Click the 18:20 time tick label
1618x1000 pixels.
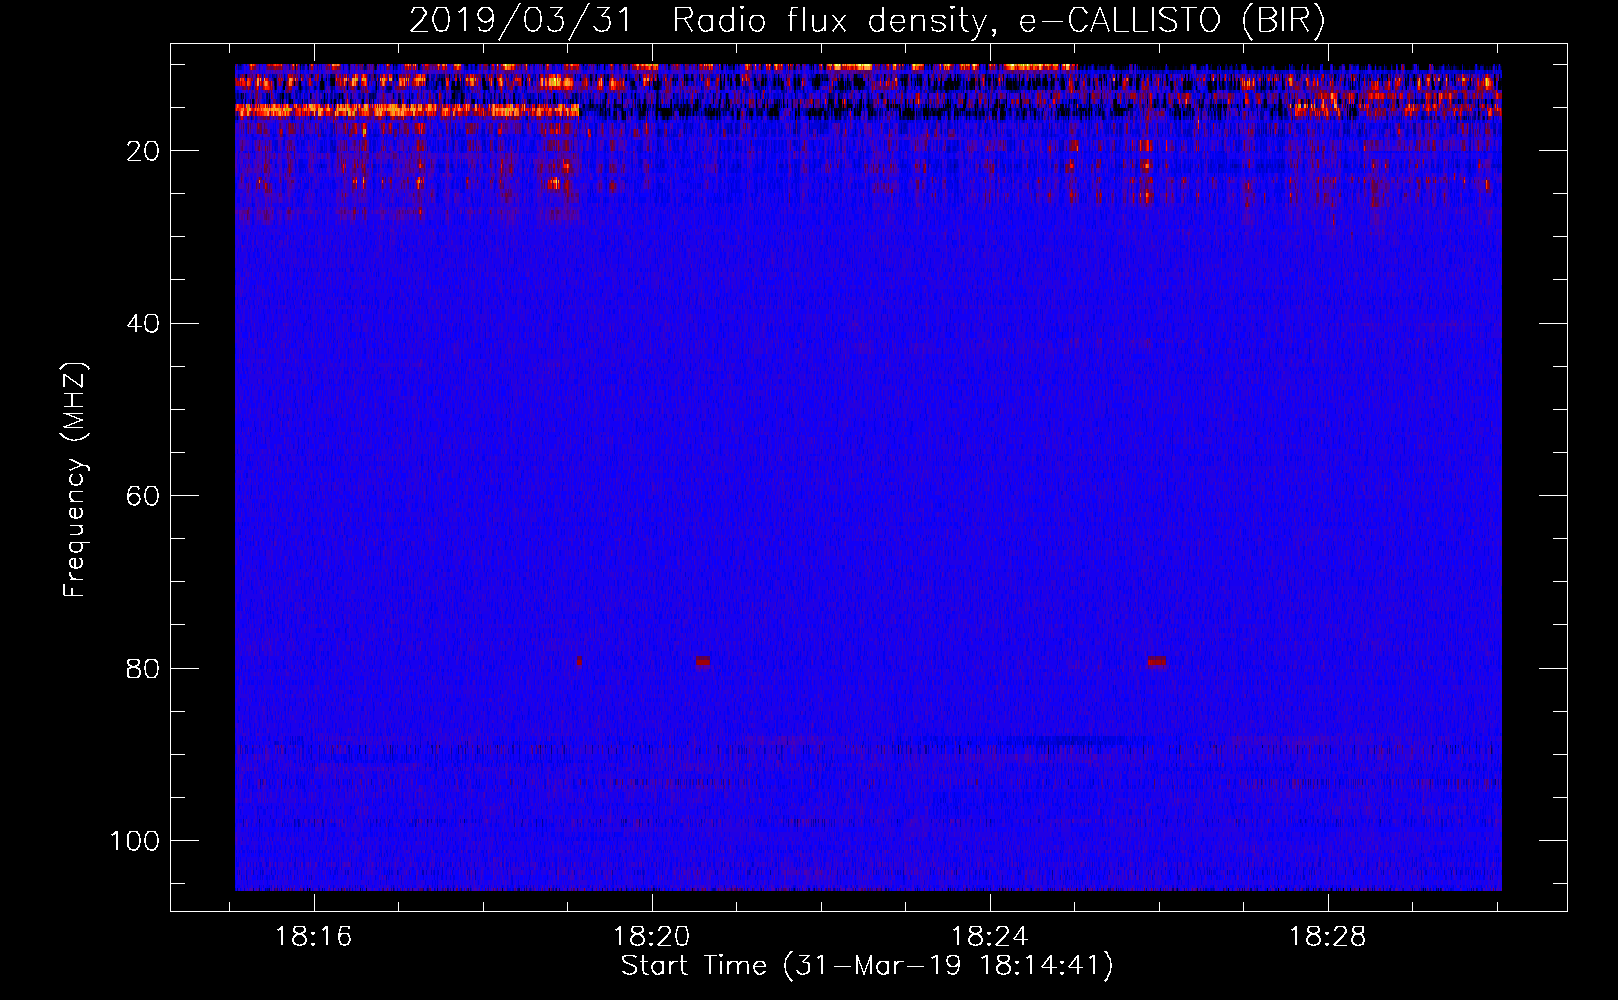(x=652, y=937)
